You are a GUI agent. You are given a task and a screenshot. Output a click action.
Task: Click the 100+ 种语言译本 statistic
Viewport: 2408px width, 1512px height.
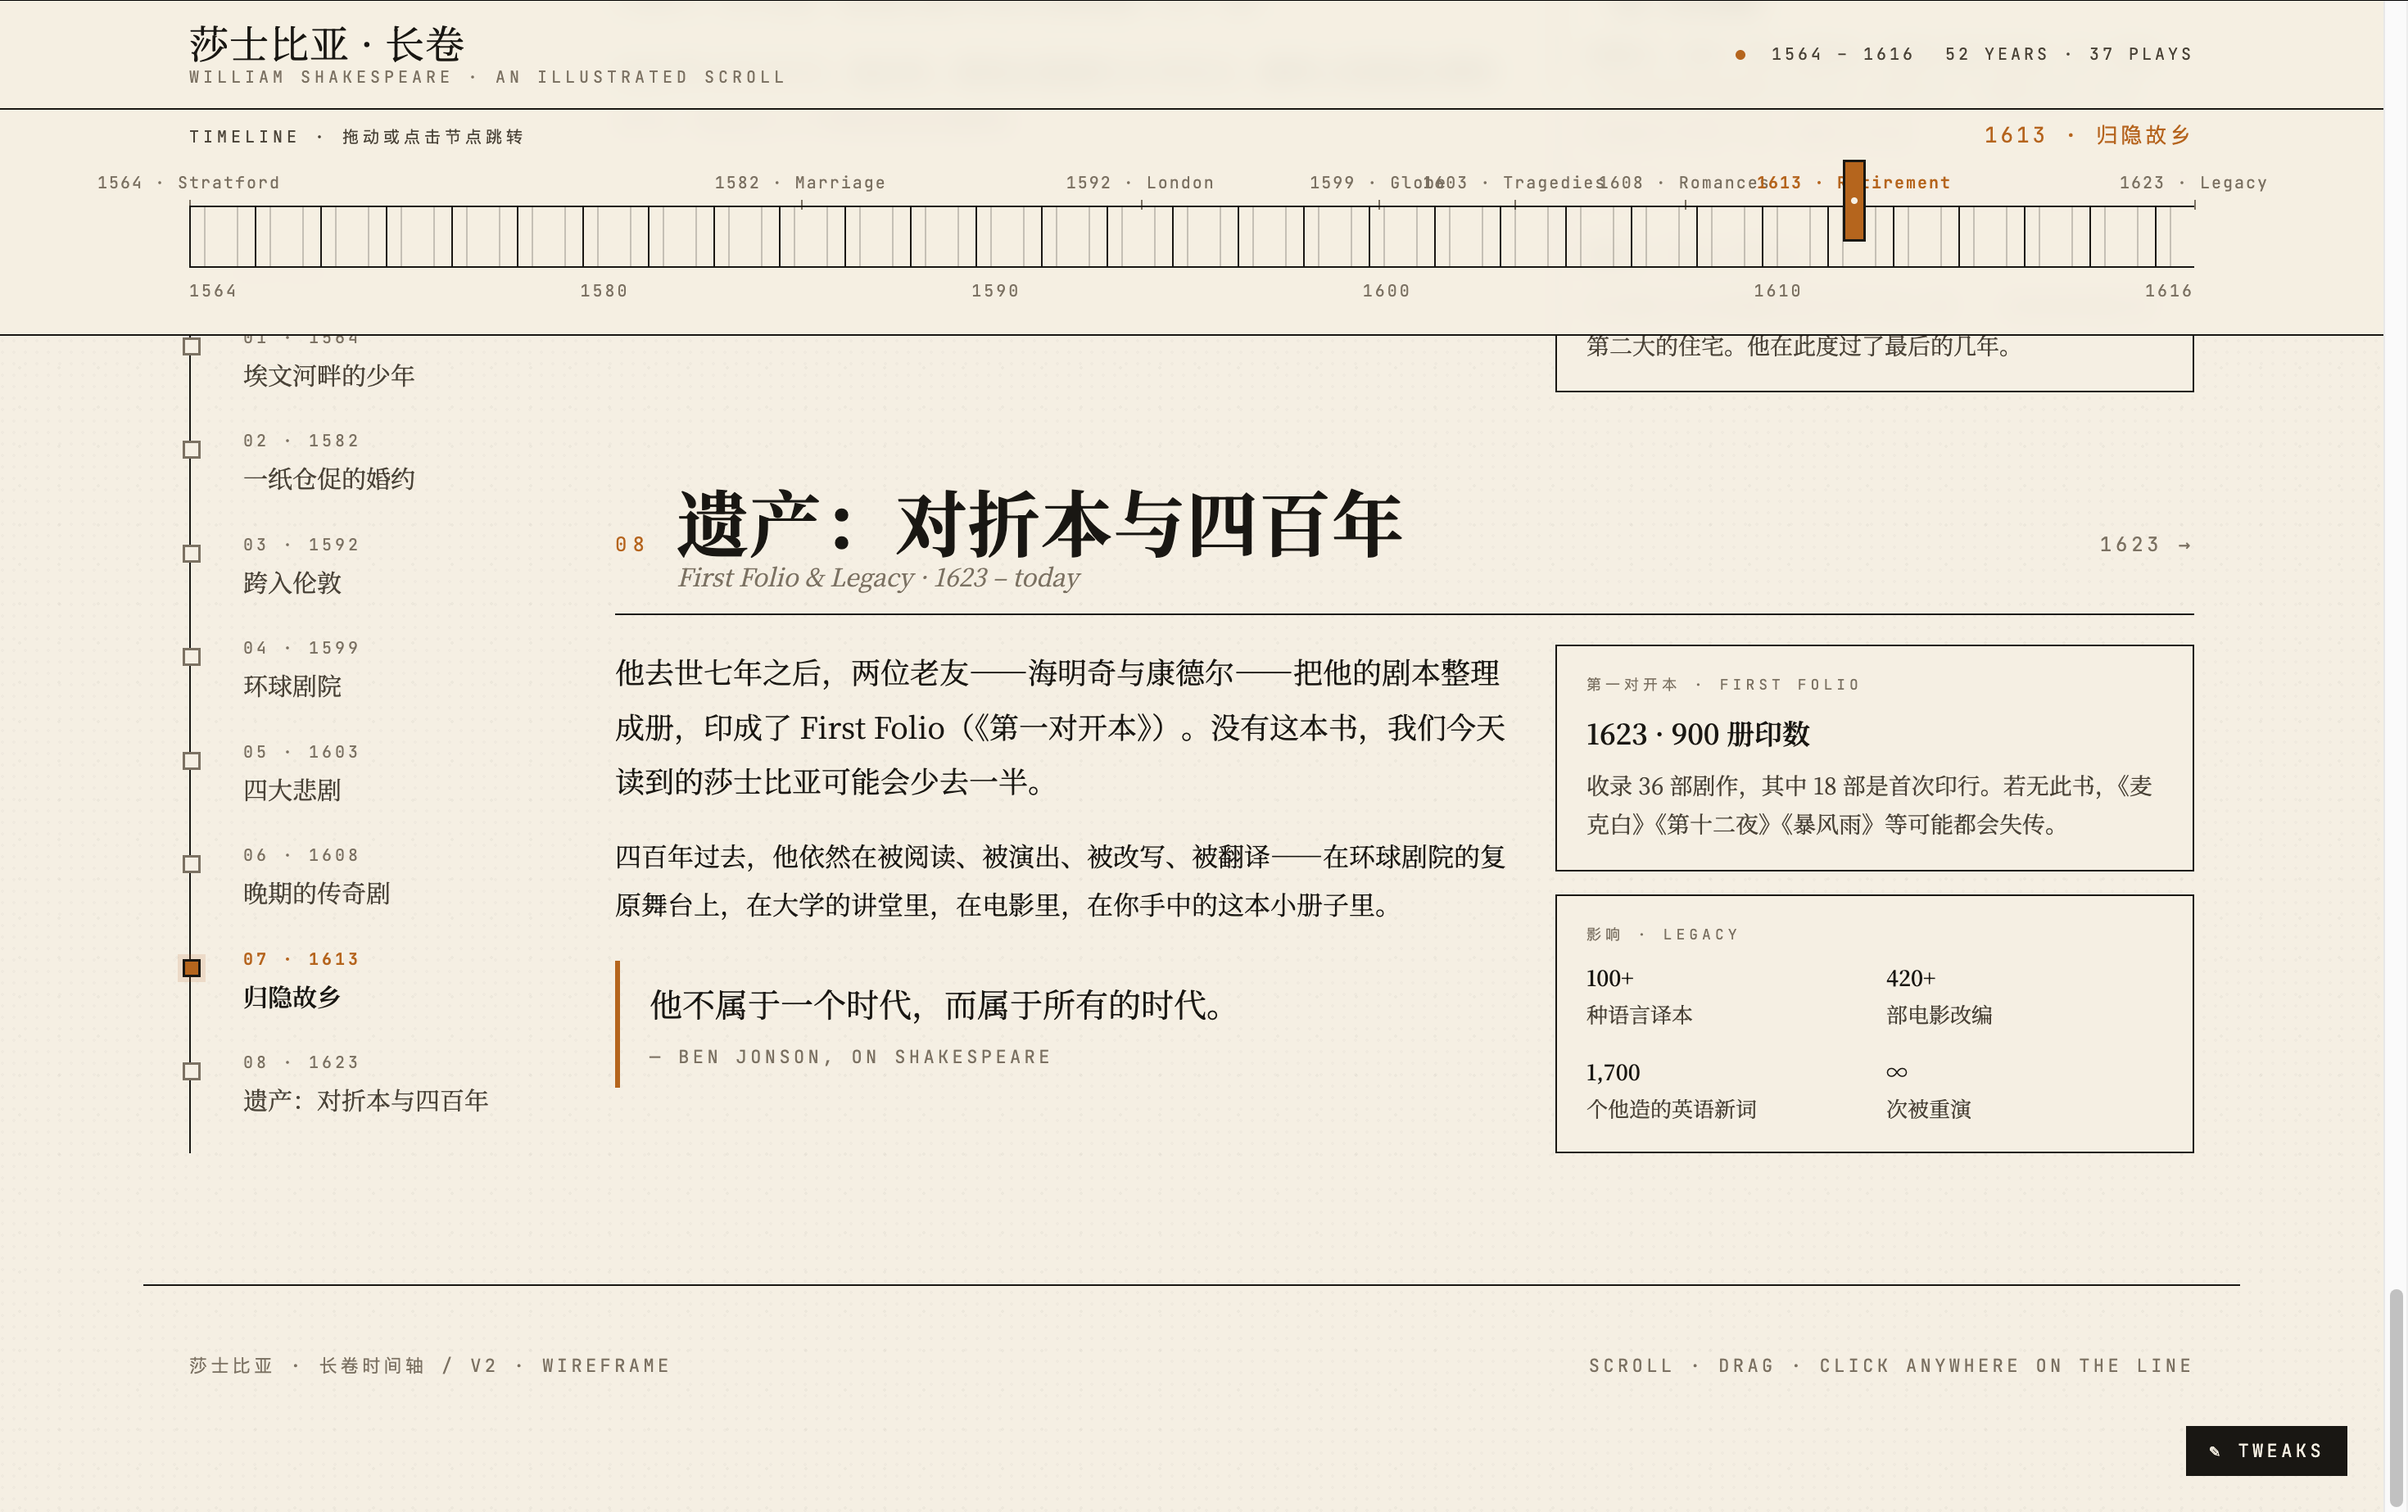[1639, 996]
